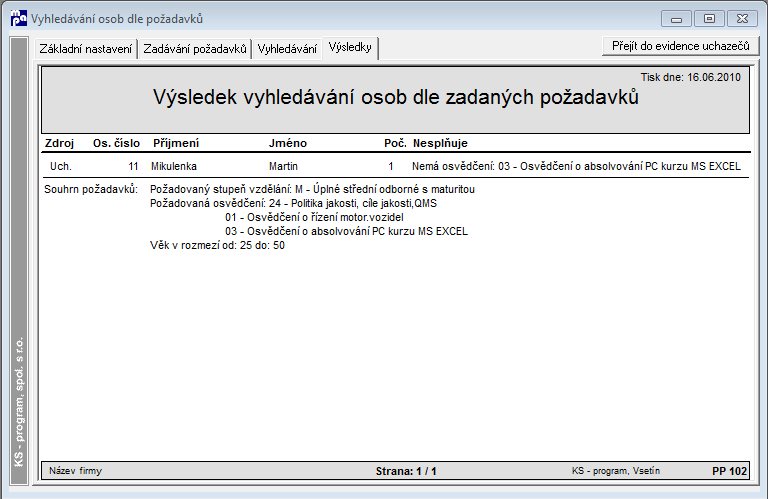The height and width of the screenshot is (499, 768).
Task: Click 03 - Osvědčení line in summary
Action: 346,231
